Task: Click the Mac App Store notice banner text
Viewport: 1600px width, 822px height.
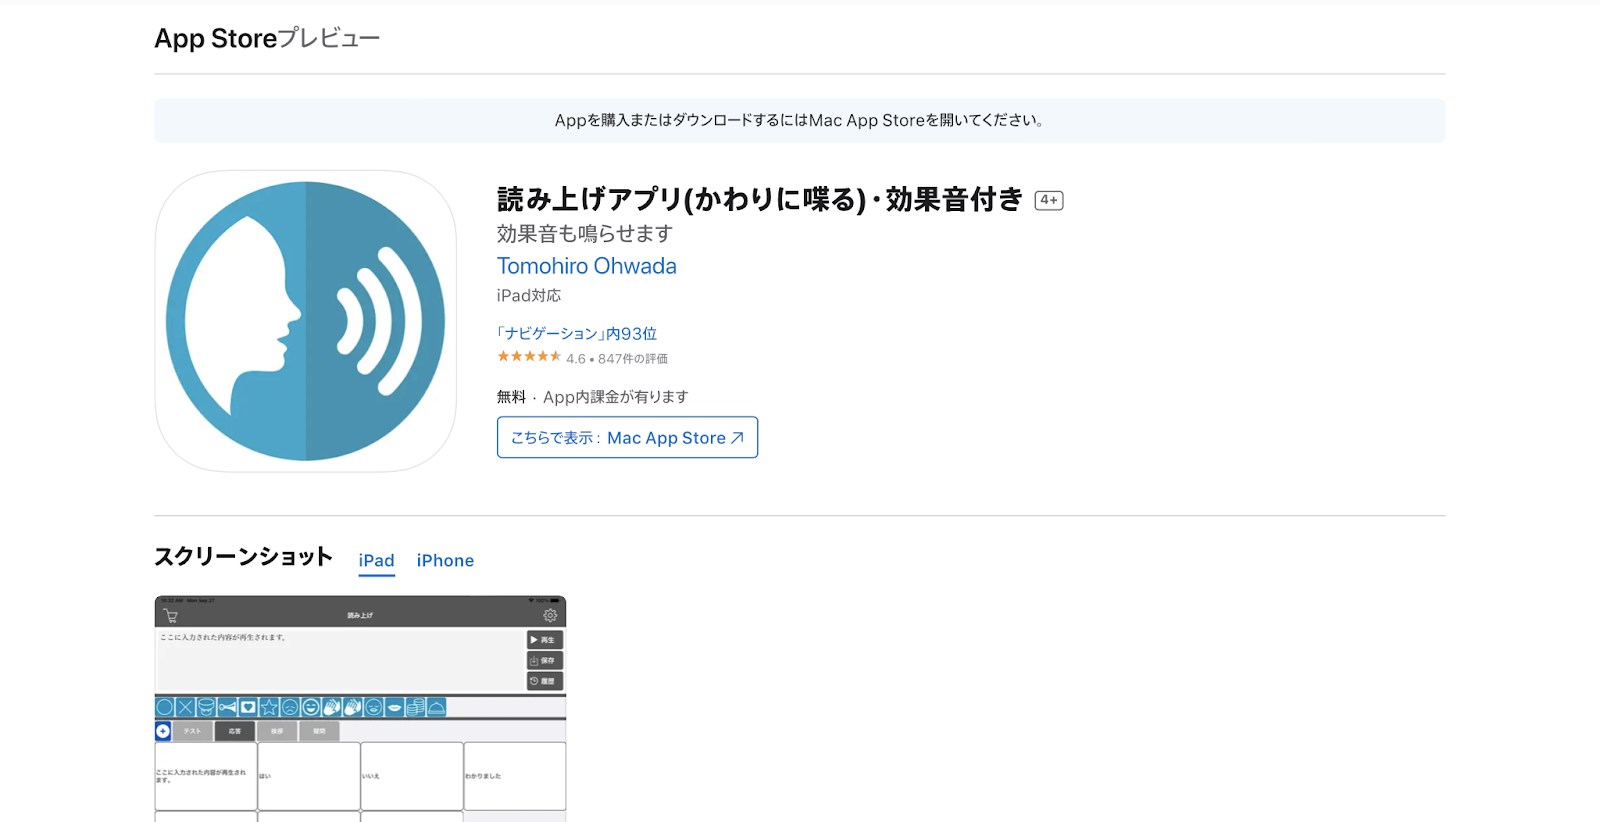Action: pyautogui.click(x=800, y=121)
